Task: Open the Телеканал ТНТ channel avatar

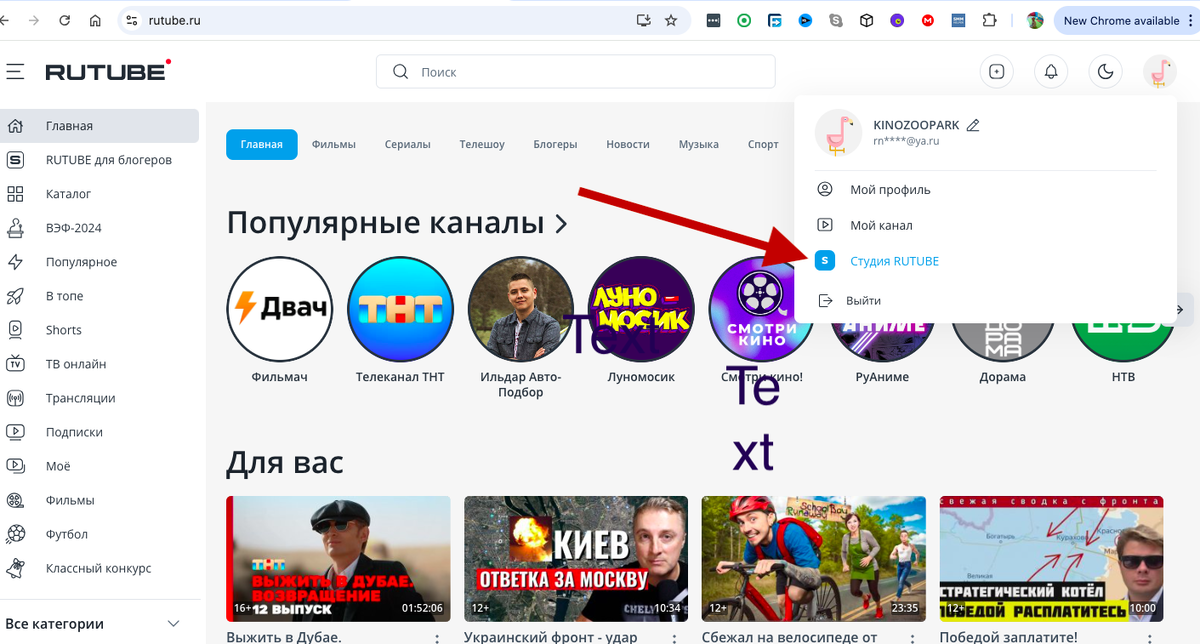Action: pyautogui.click(x=400, y=308)
